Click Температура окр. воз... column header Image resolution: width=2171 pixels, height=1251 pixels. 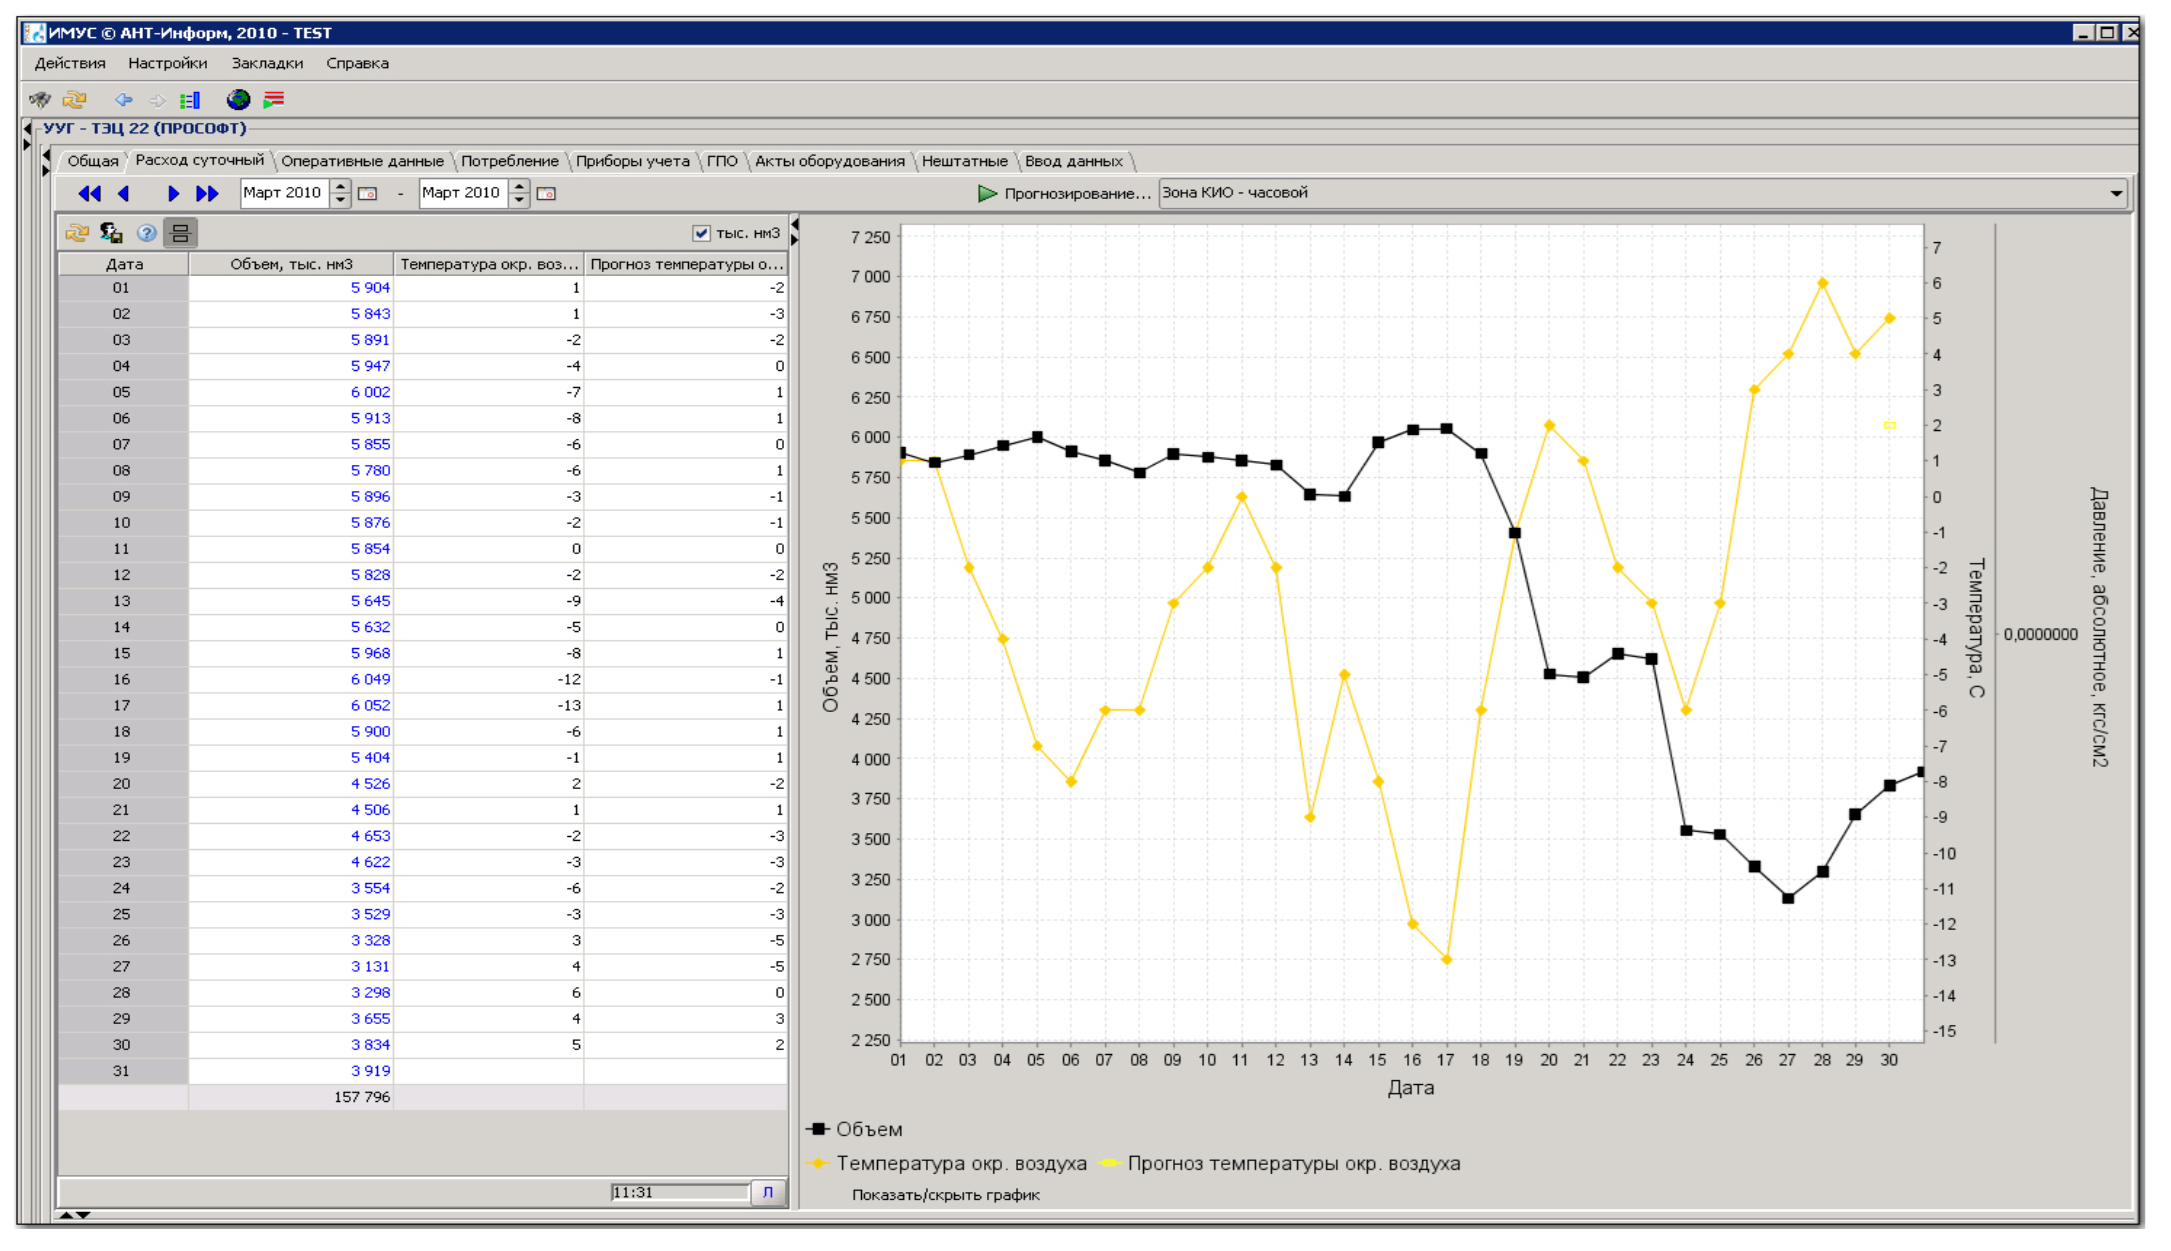click(x=489, y=264)
